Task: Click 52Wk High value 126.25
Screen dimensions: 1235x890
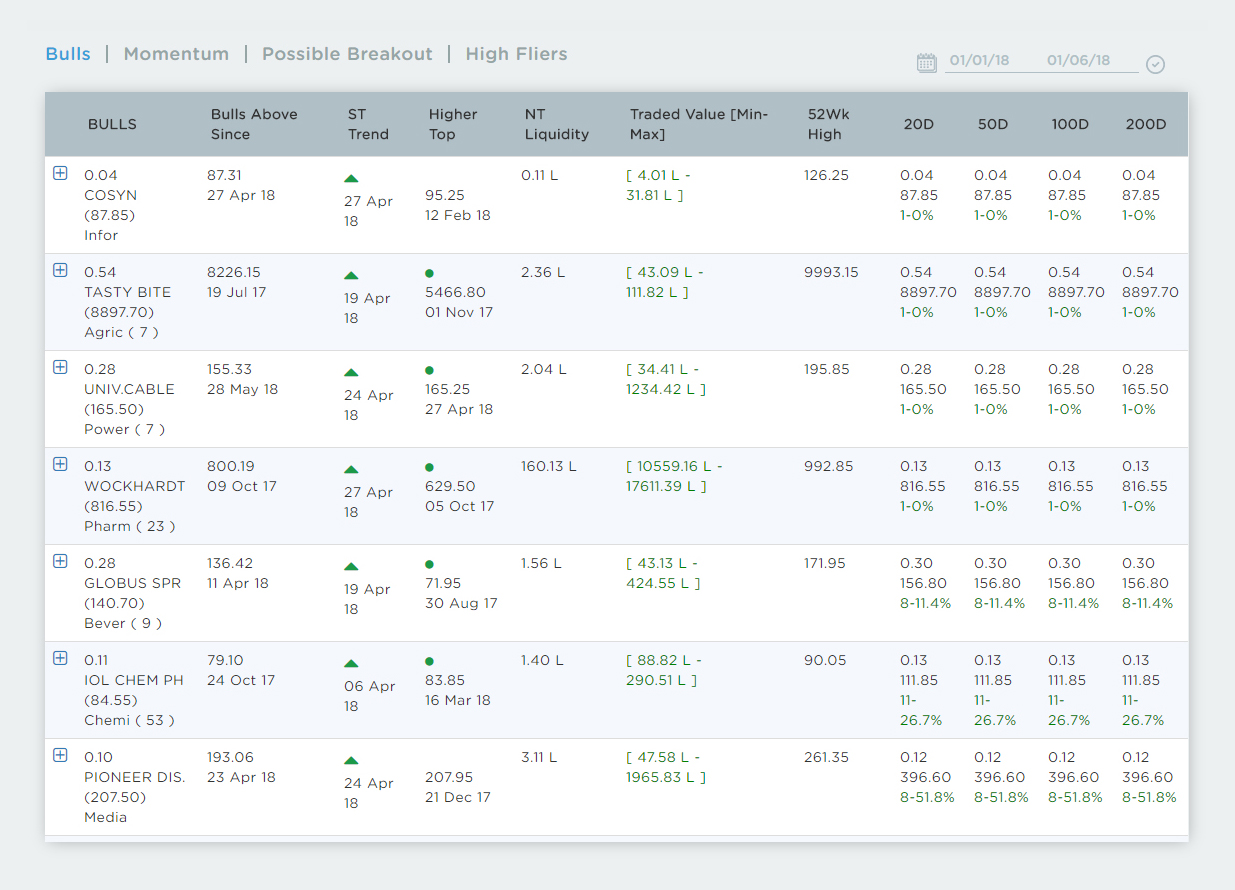Action: click(x=827, y=175)
